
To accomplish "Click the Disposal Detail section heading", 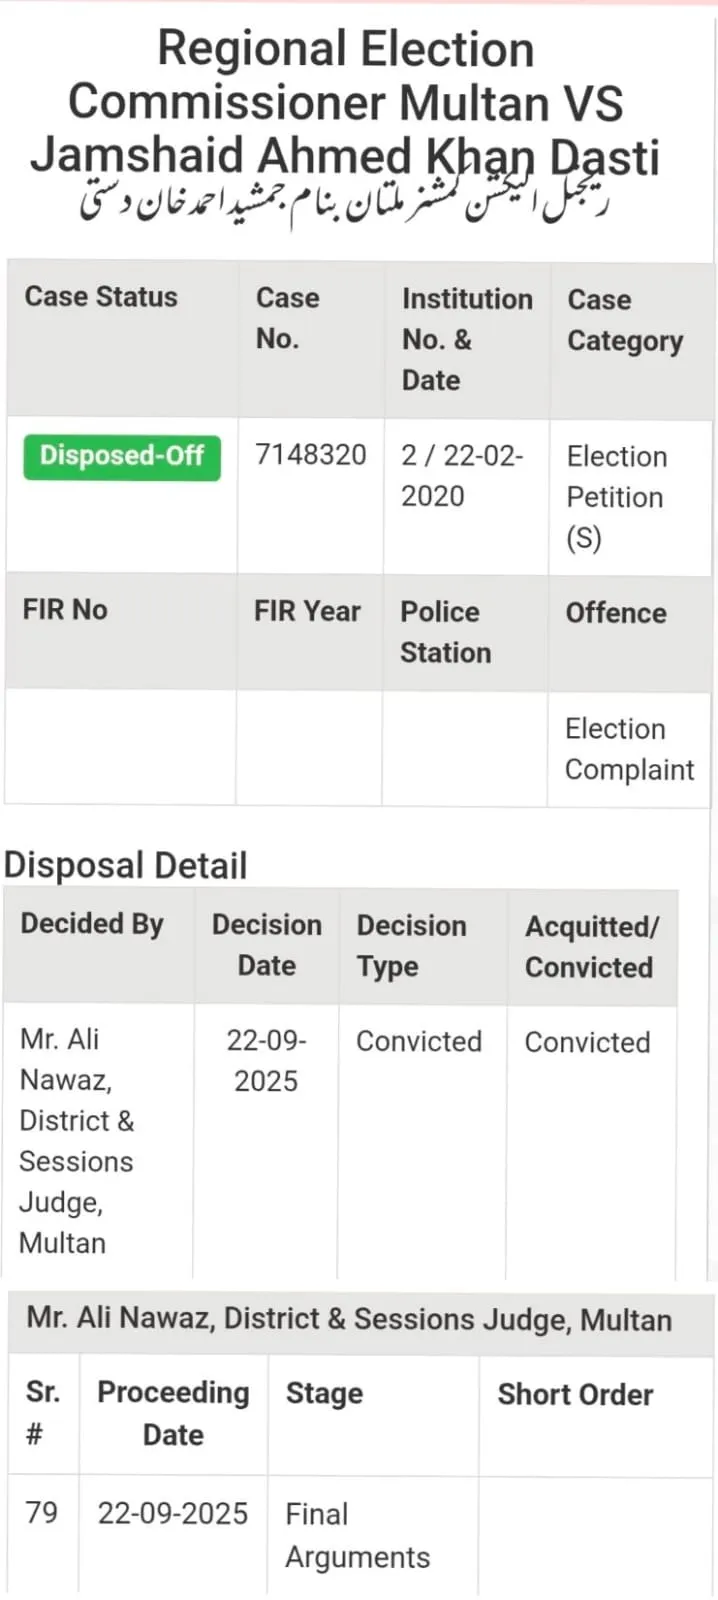I will point(126,866).
